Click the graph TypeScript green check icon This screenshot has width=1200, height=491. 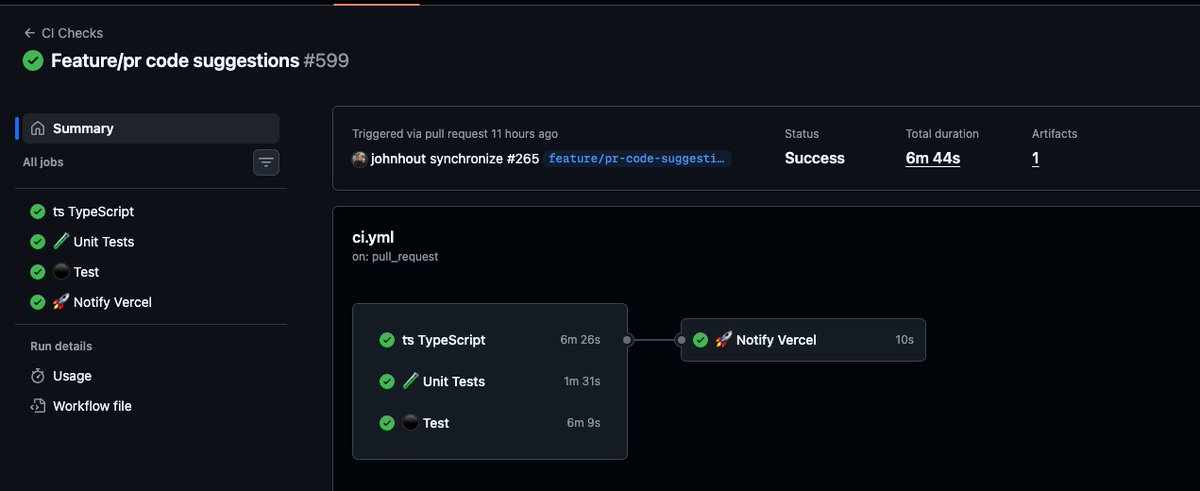point(387,340)
